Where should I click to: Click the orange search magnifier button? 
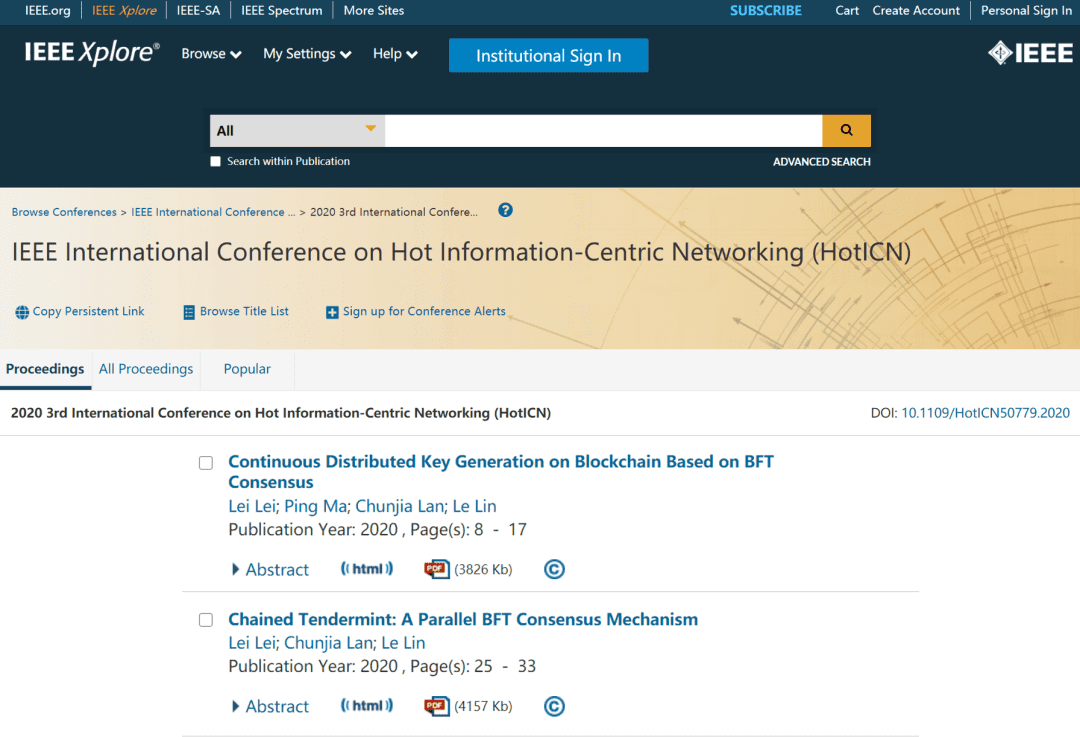click(x=846, y=130)
